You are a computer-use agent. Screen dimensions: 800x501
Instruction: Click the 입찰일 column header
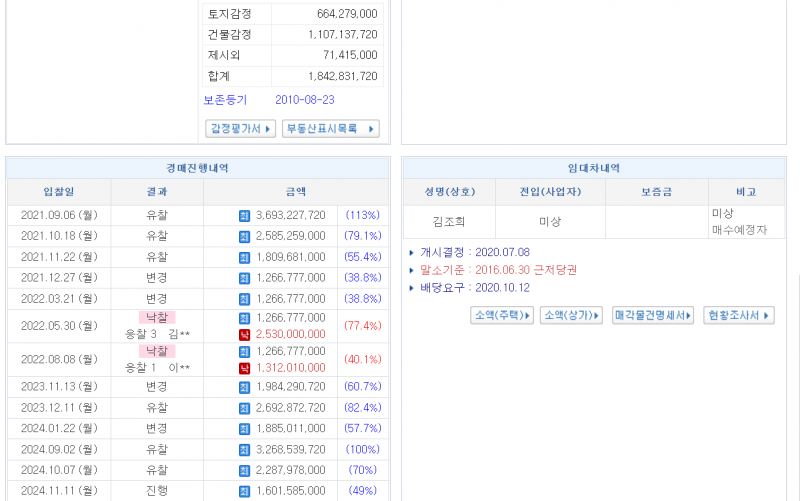click(58, 192)
